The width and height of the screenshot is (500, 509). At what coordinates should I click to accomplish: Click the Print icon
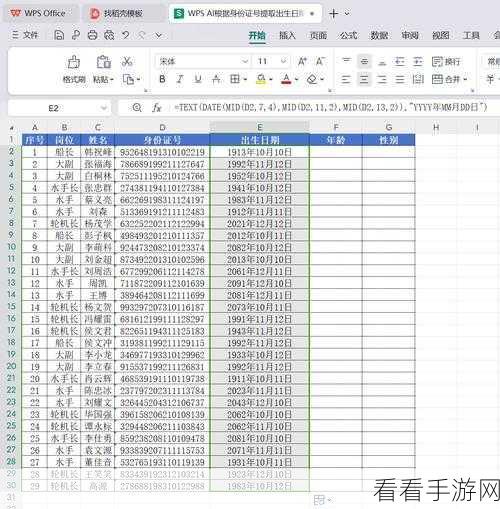[92, 35]
